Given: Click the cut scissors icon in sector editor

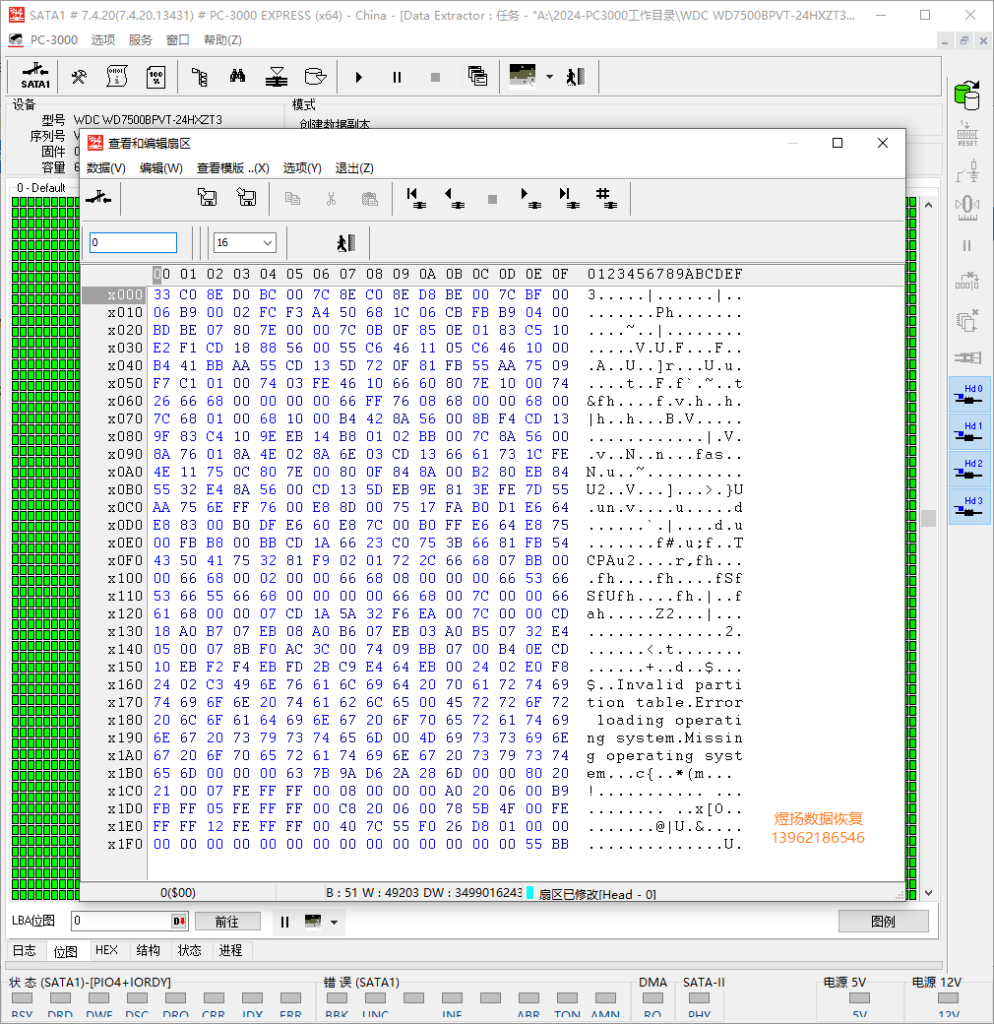Looking at the screenshot, I should click(331, 199).
